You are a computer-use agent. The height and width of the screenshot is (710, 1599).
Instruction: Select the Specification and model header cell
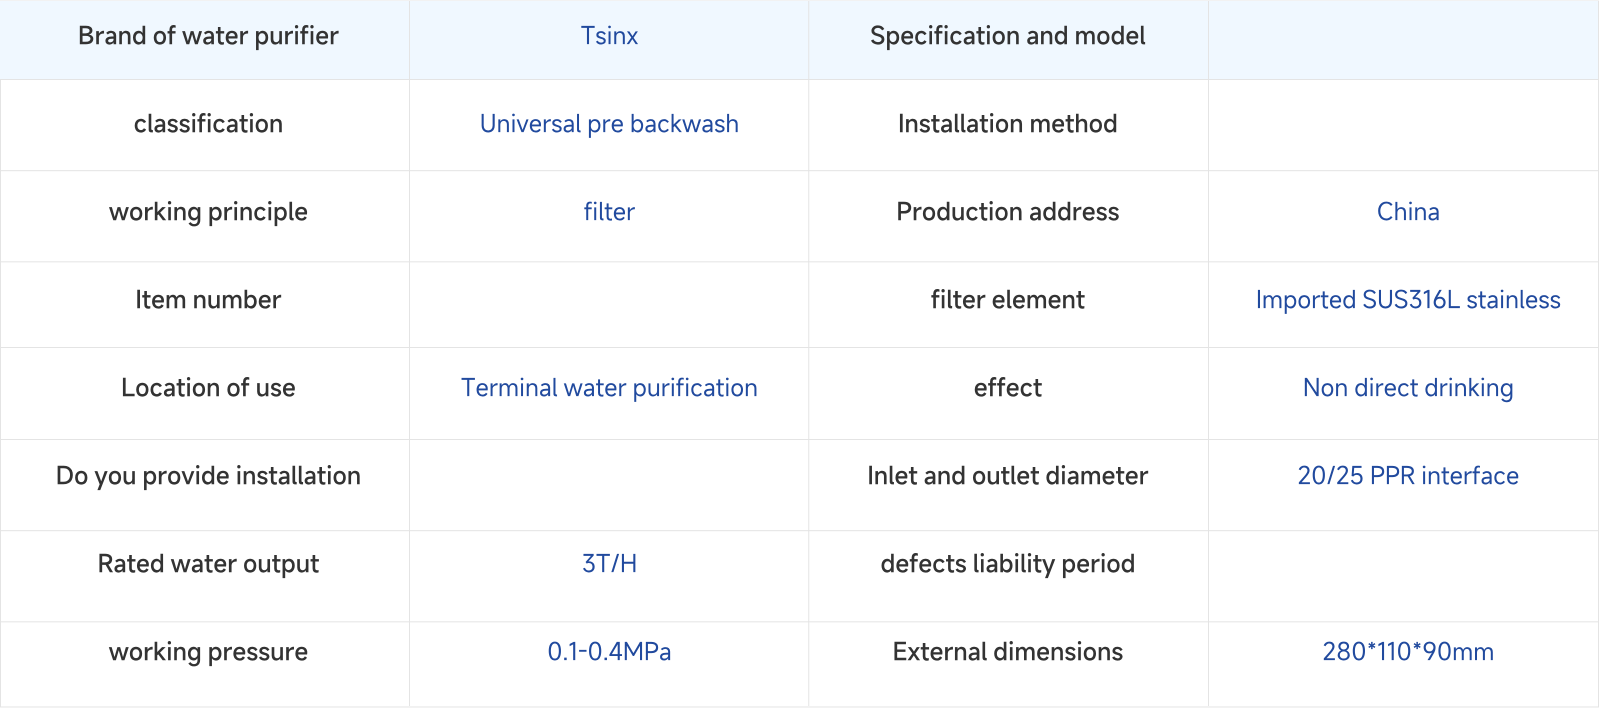click(x=1008, y=40)
